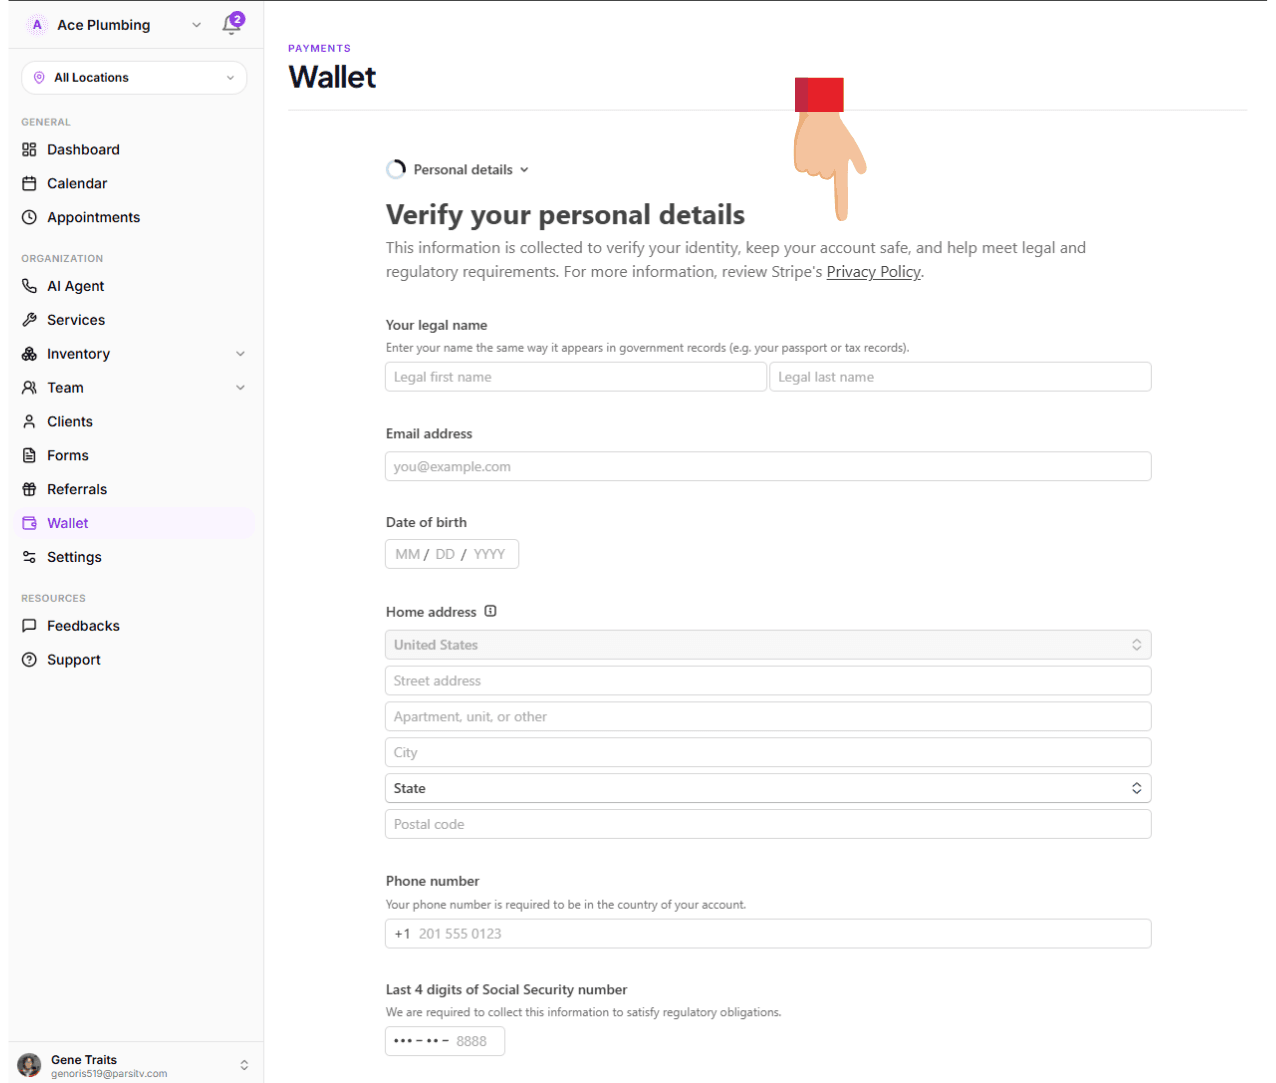The height and width of the screenshot is (1083, 1276).
Task: Click the info icon beside Home address
Action: click(488, 611)
